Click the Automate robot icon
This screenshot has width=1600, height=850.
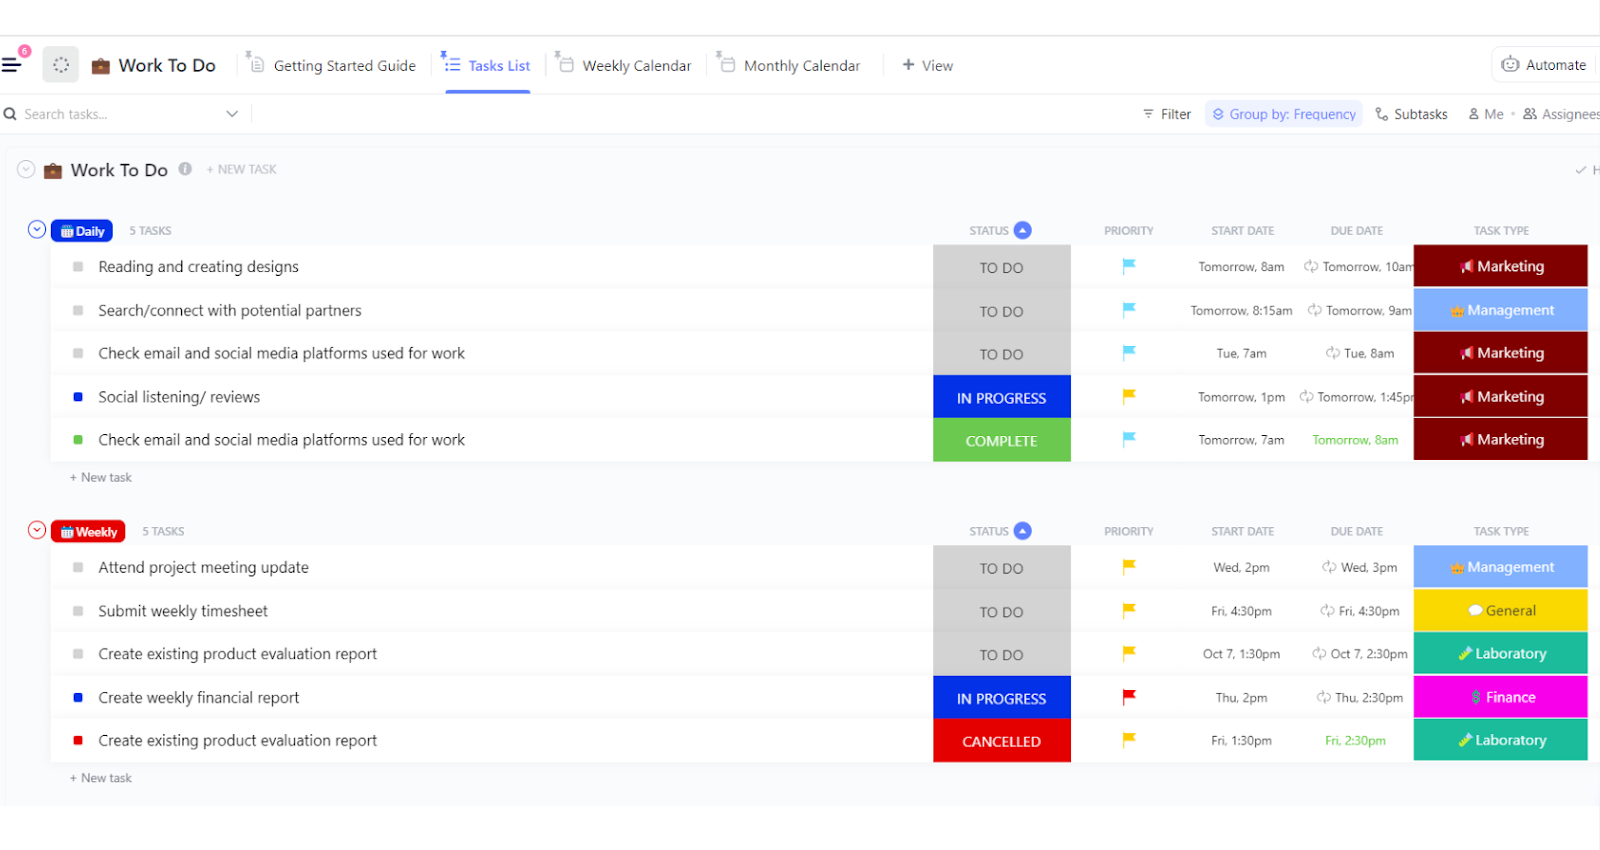[x=1510, y=64]
